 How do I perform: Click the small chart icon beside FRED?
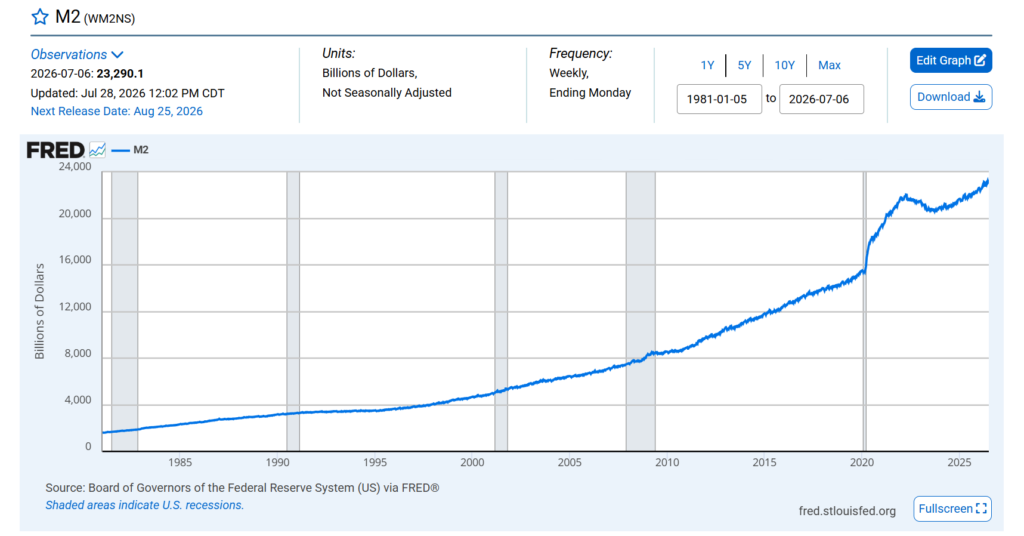tap(97, 150)
